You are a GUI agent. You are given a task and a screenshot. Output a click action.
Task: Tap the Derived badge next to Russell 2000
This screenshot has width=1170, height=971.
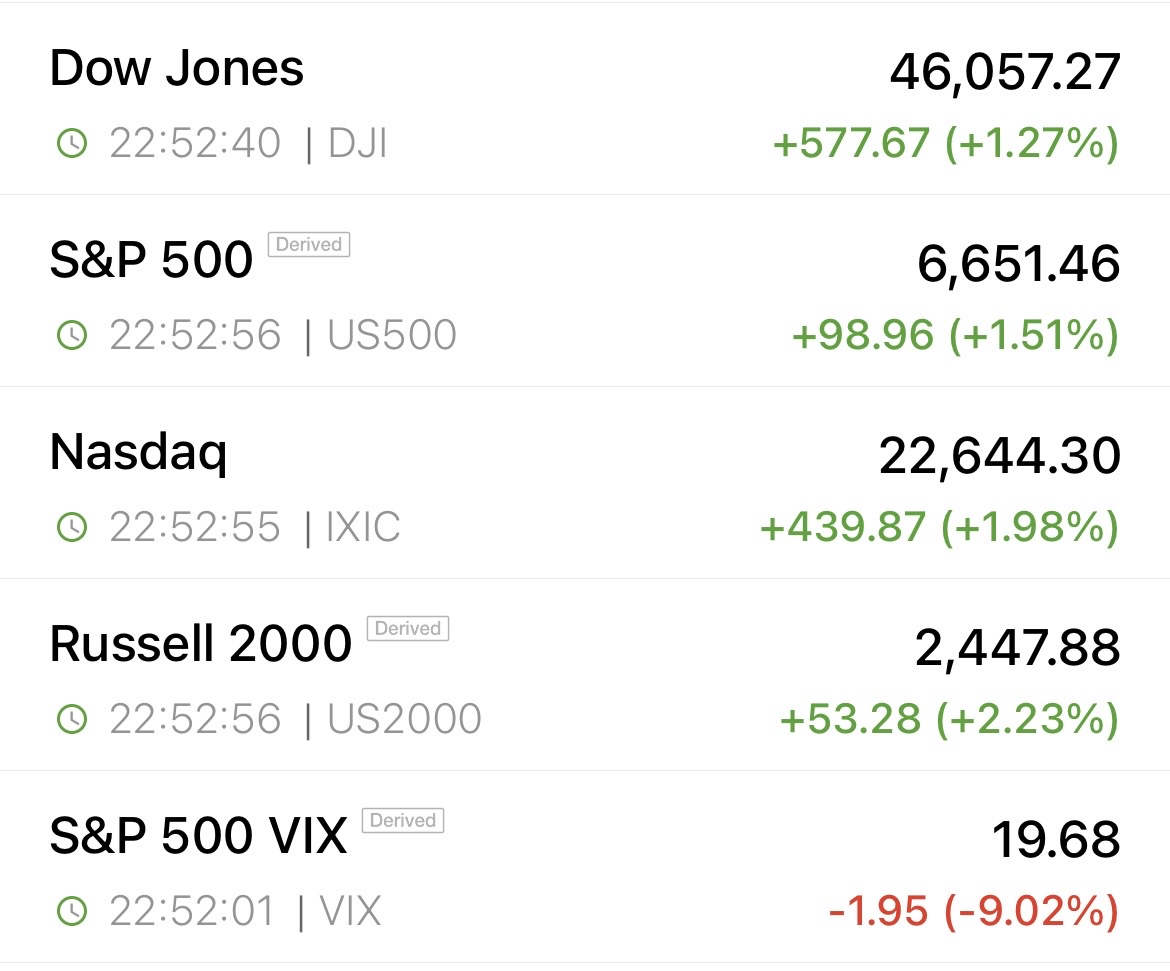tap(408, 629)
